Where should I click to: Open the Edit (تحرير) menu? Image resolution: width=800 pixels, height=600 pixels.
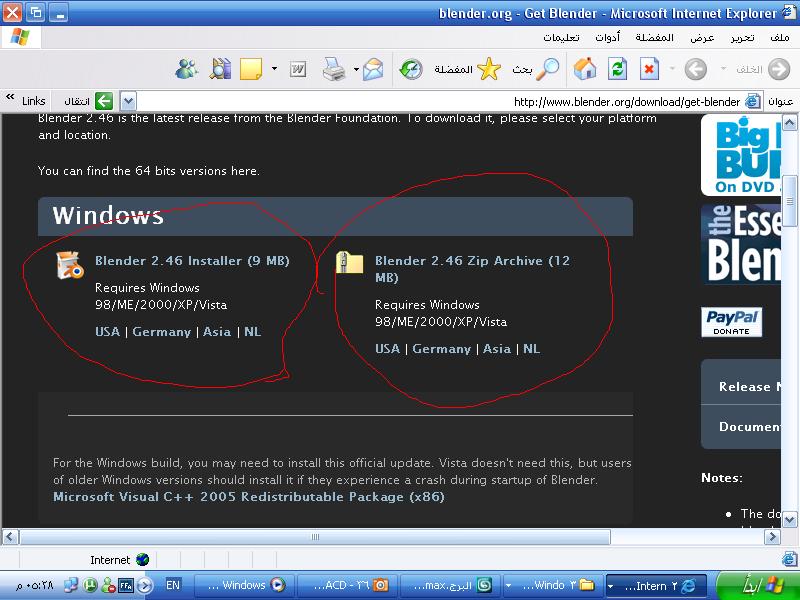[x=742, y=37]
